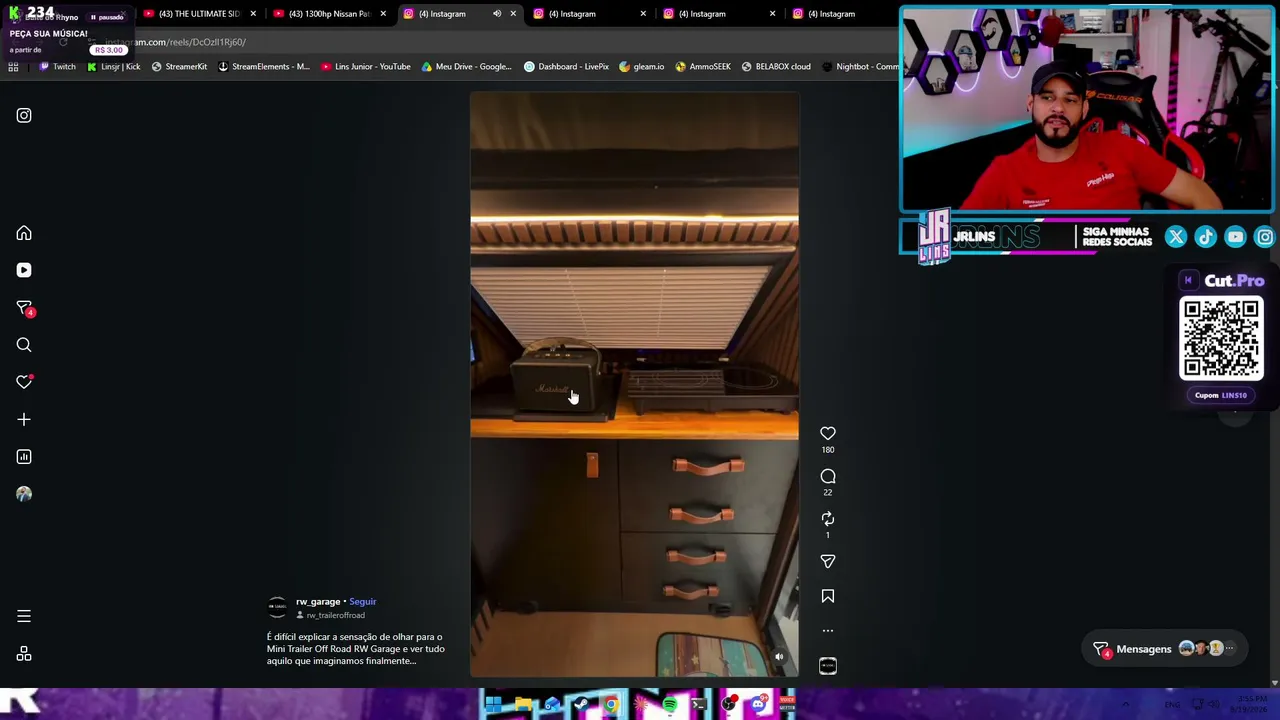Open the Instagram home logo
This screenshot has height=720, width=1280.
coord(24,115)
